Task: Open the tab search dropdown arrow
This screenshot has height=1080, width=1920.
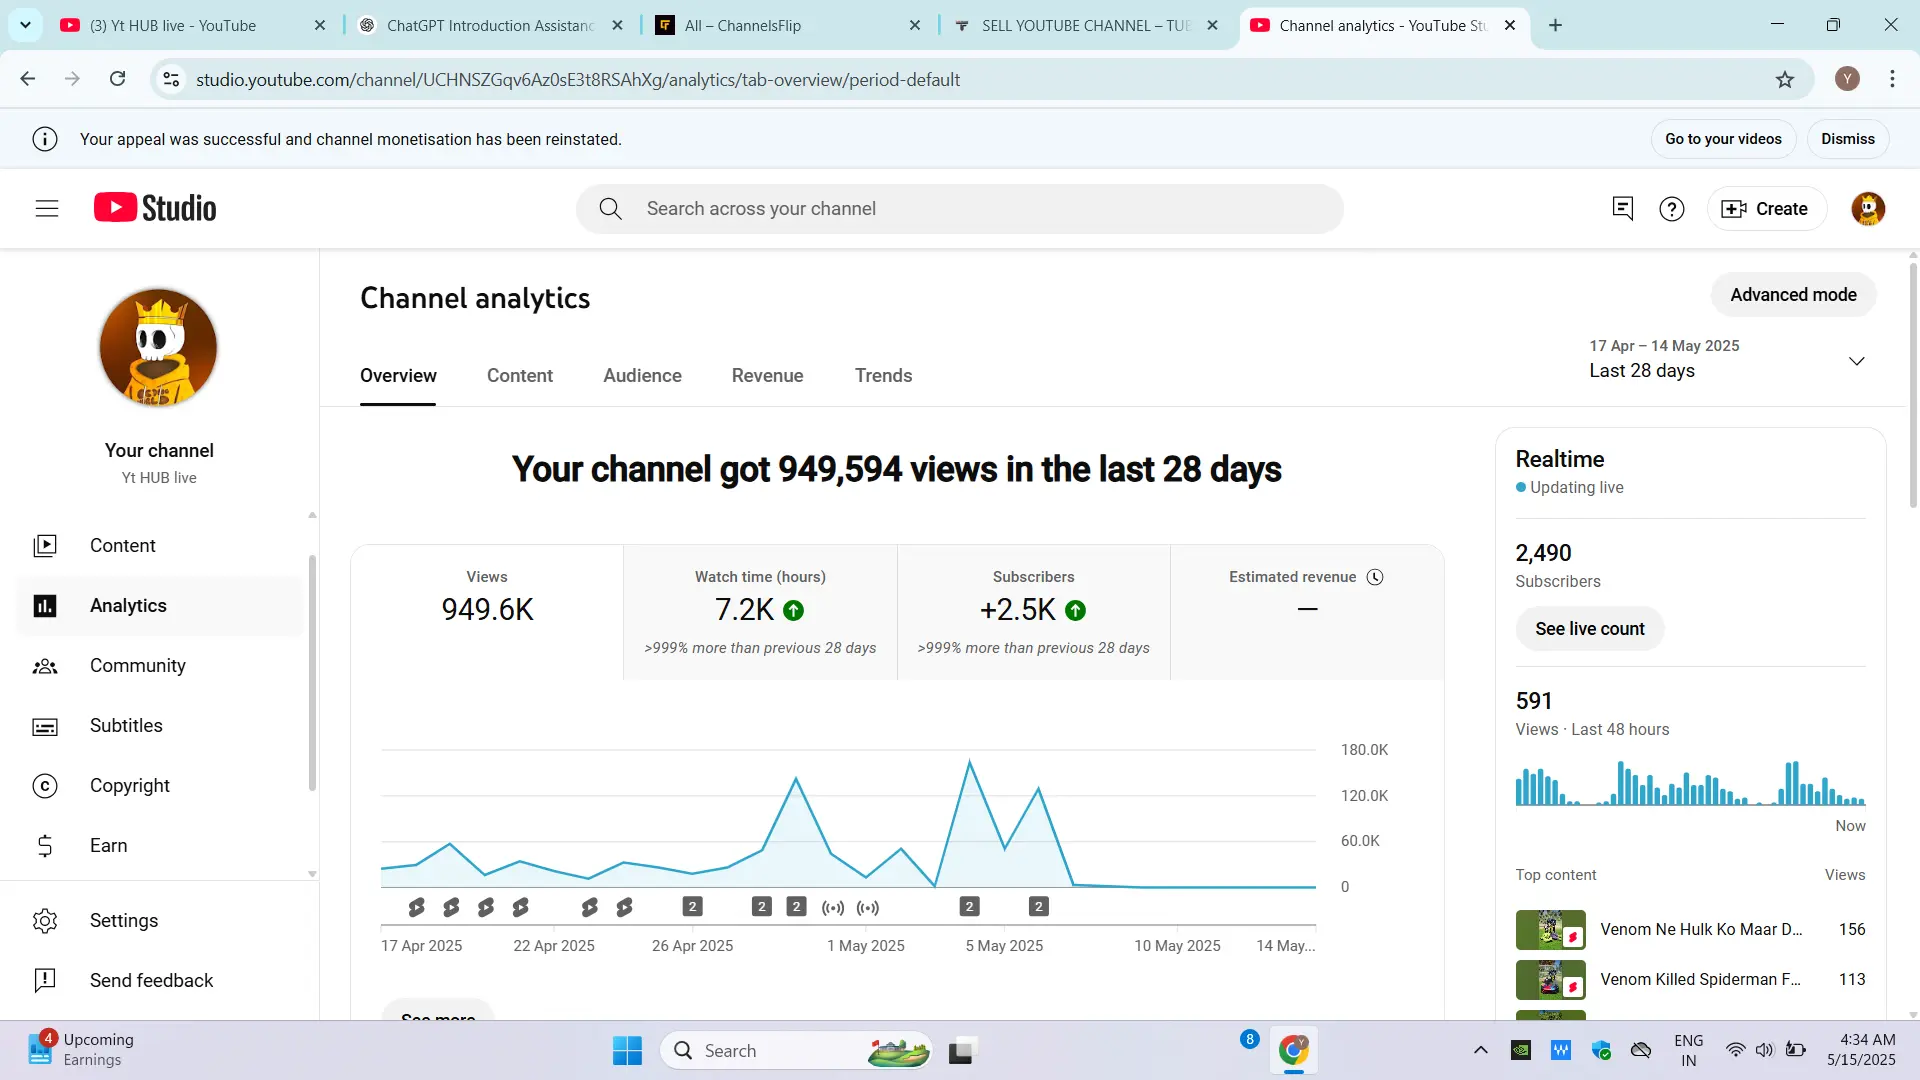Action: pyautogui.click(x=25, y=25)
